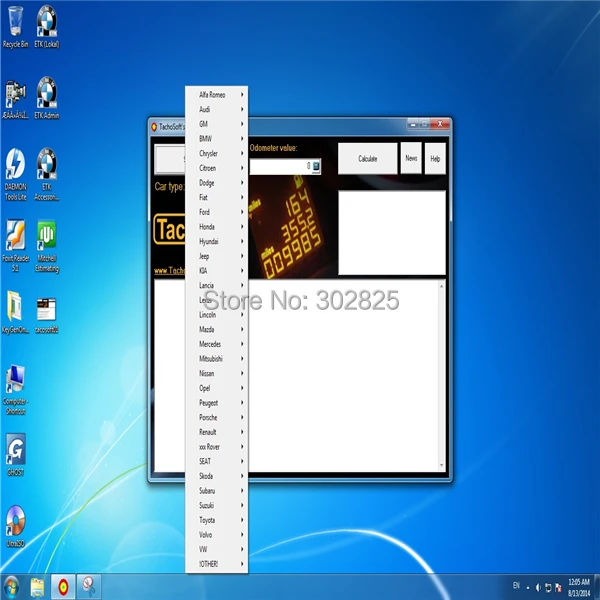Select SEAT in the car menu
The height and width of the screenshot is (600, 600).
pyautogui.click(x=217, y=461)
